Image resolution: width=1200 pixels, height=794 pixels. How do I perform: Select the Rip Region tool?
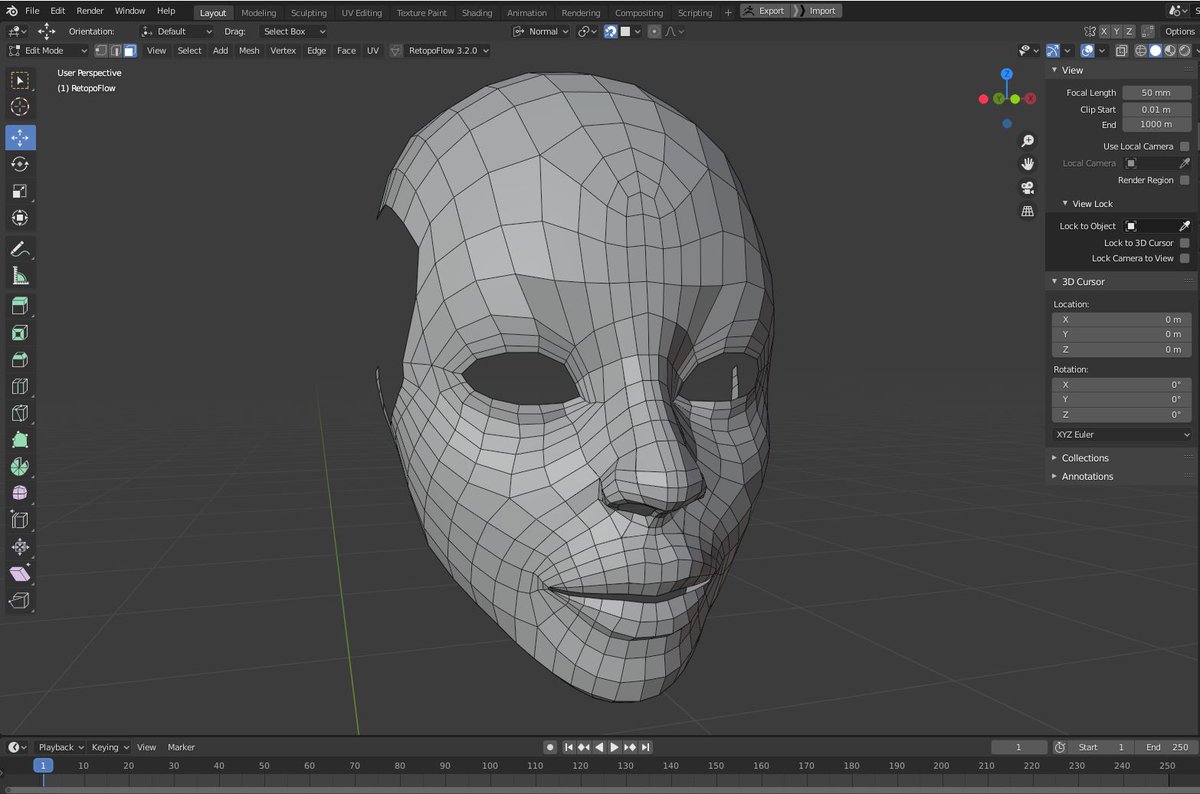(x=20, y=601)
